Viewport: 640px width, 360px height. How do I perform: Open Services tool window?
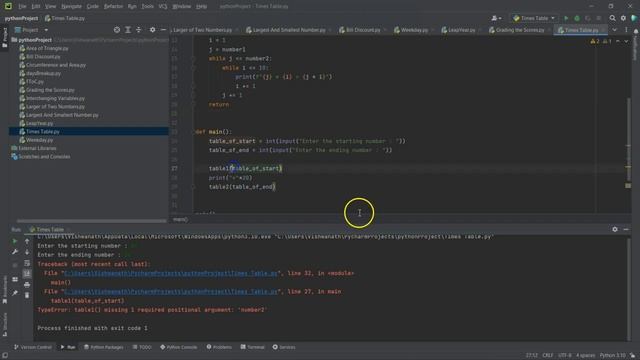284,347
